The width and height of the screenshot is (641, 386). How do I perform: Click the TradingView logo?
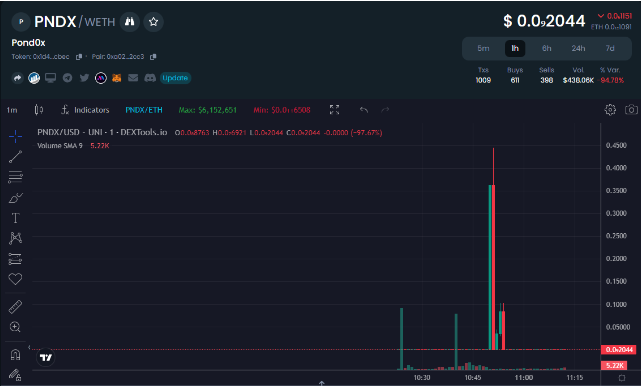coord(46,357)
